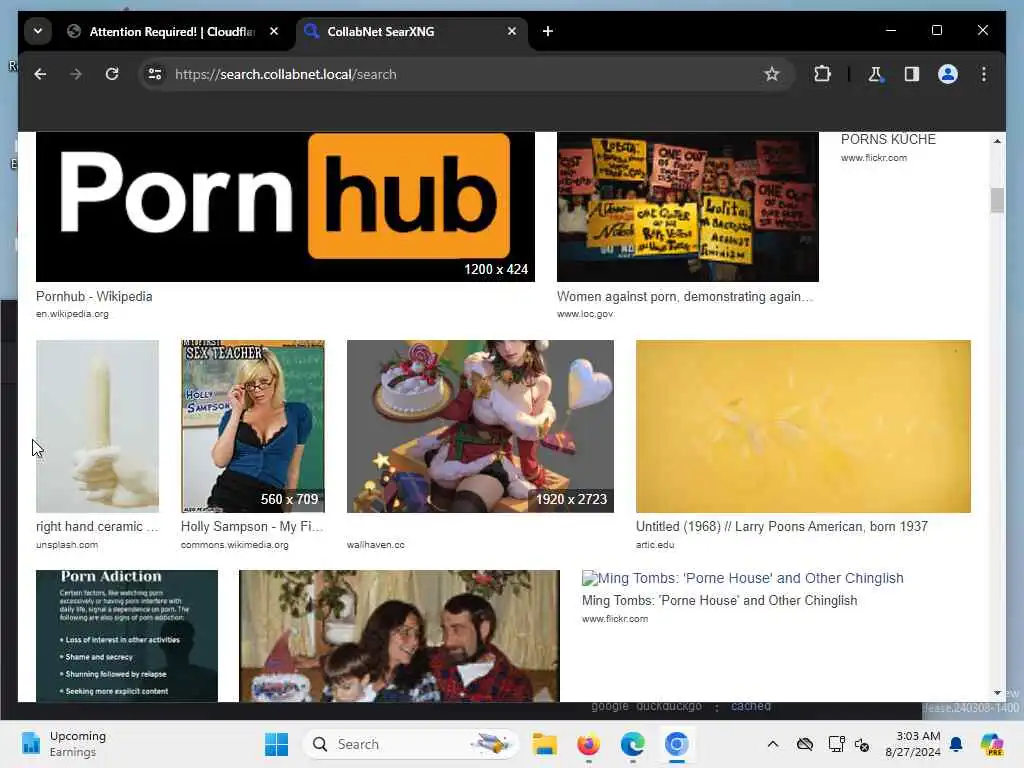
Task: Open Chrome three-dot menu
Action: pyautogui.click(x=984, y=74)
